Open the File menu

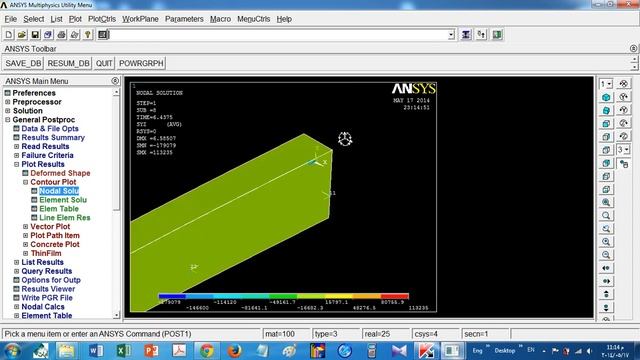tap(11, 19)
